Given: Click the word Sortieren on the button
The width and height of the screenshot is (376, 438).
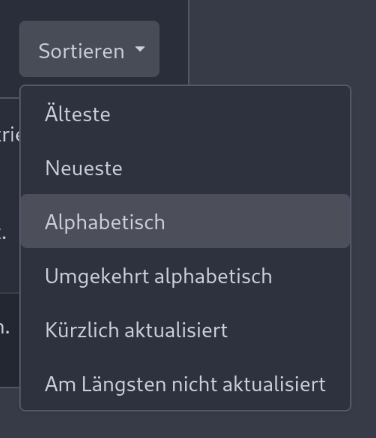Looking at the screenshot, I should point(81,51).
